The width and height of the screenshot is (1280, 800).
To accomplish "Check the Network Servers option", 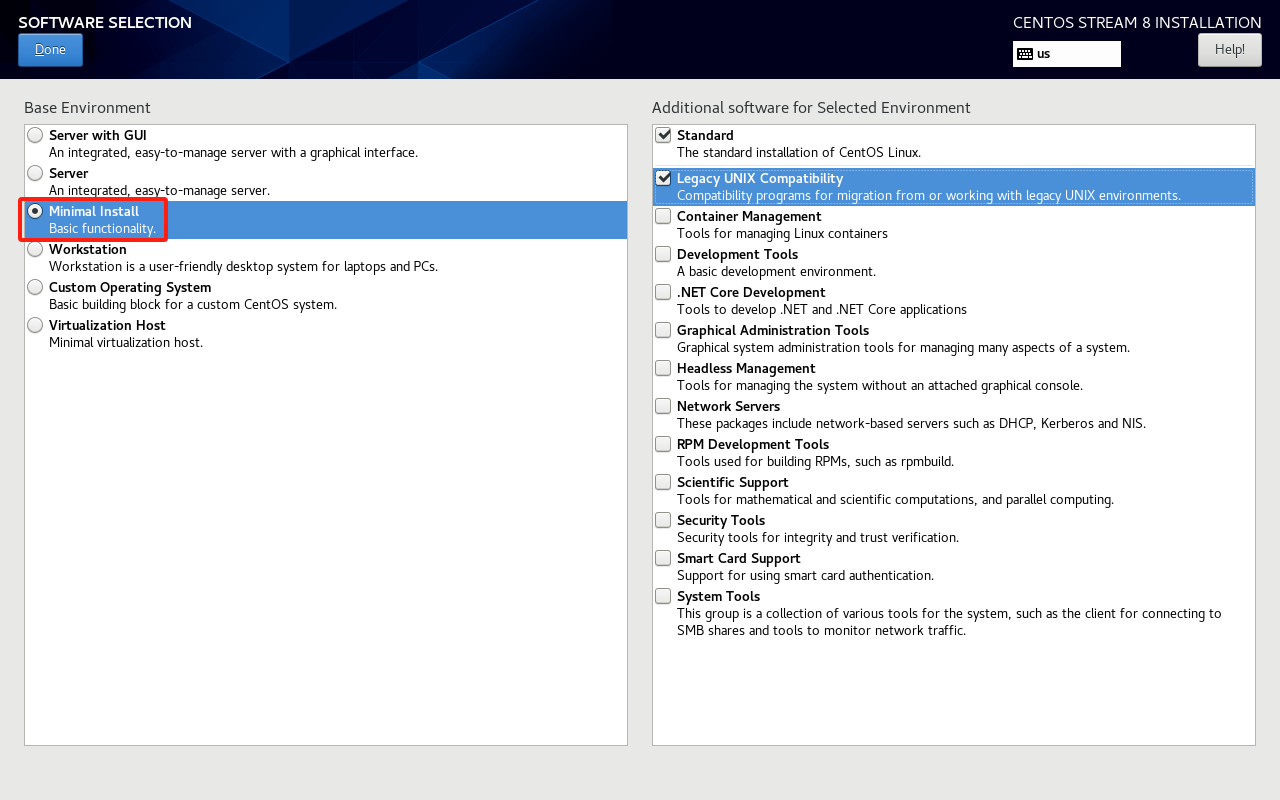I will pos(663,406).
